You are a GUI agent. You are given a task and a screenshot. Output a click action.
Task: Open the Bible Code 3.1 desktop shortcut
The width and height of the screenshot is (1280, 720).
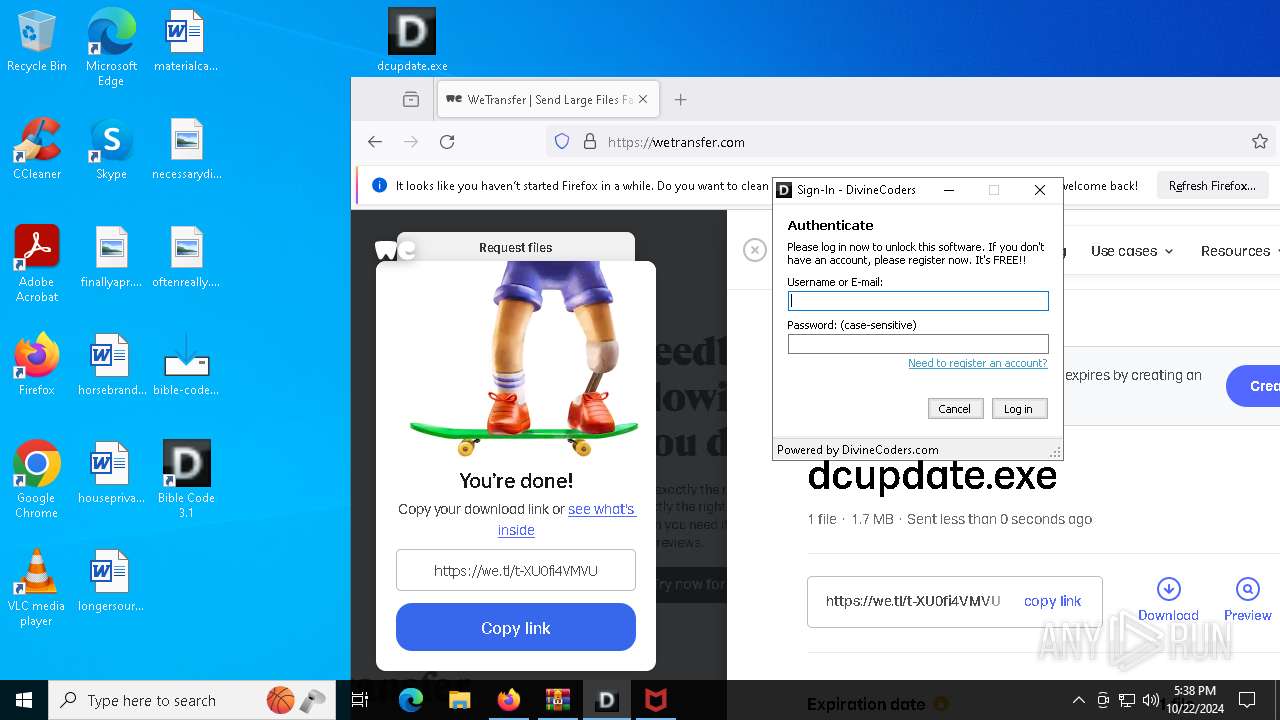pyautogui.click(x=186, y=480)
